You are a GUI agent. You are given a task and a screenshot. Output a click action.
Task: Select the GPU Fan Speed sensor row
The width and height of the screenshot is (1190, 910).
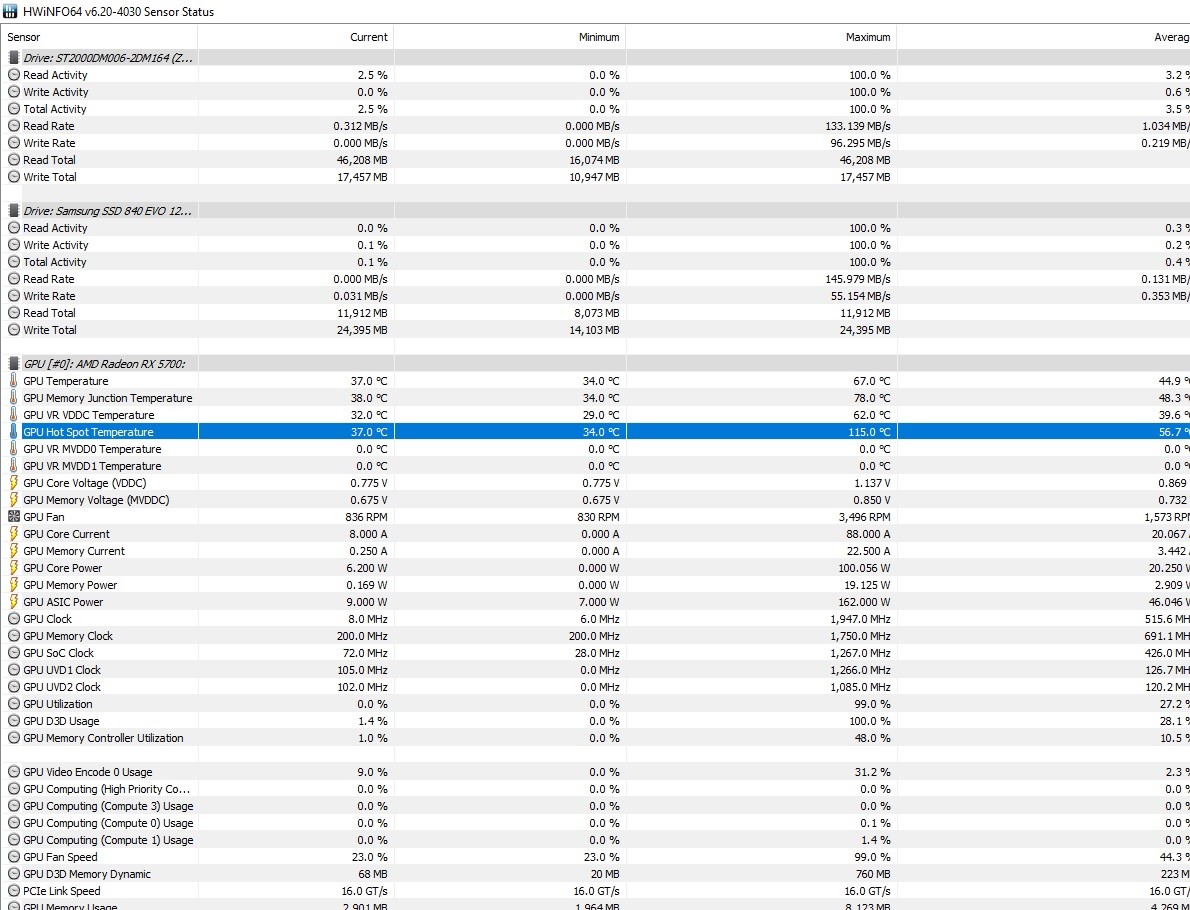[x=60, y=857]
